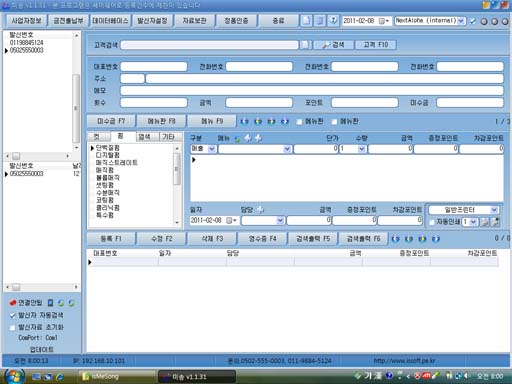Uncheck 발신자 자동검색 checkbox
Screen dimensions: 512x384
click(12, 315)
